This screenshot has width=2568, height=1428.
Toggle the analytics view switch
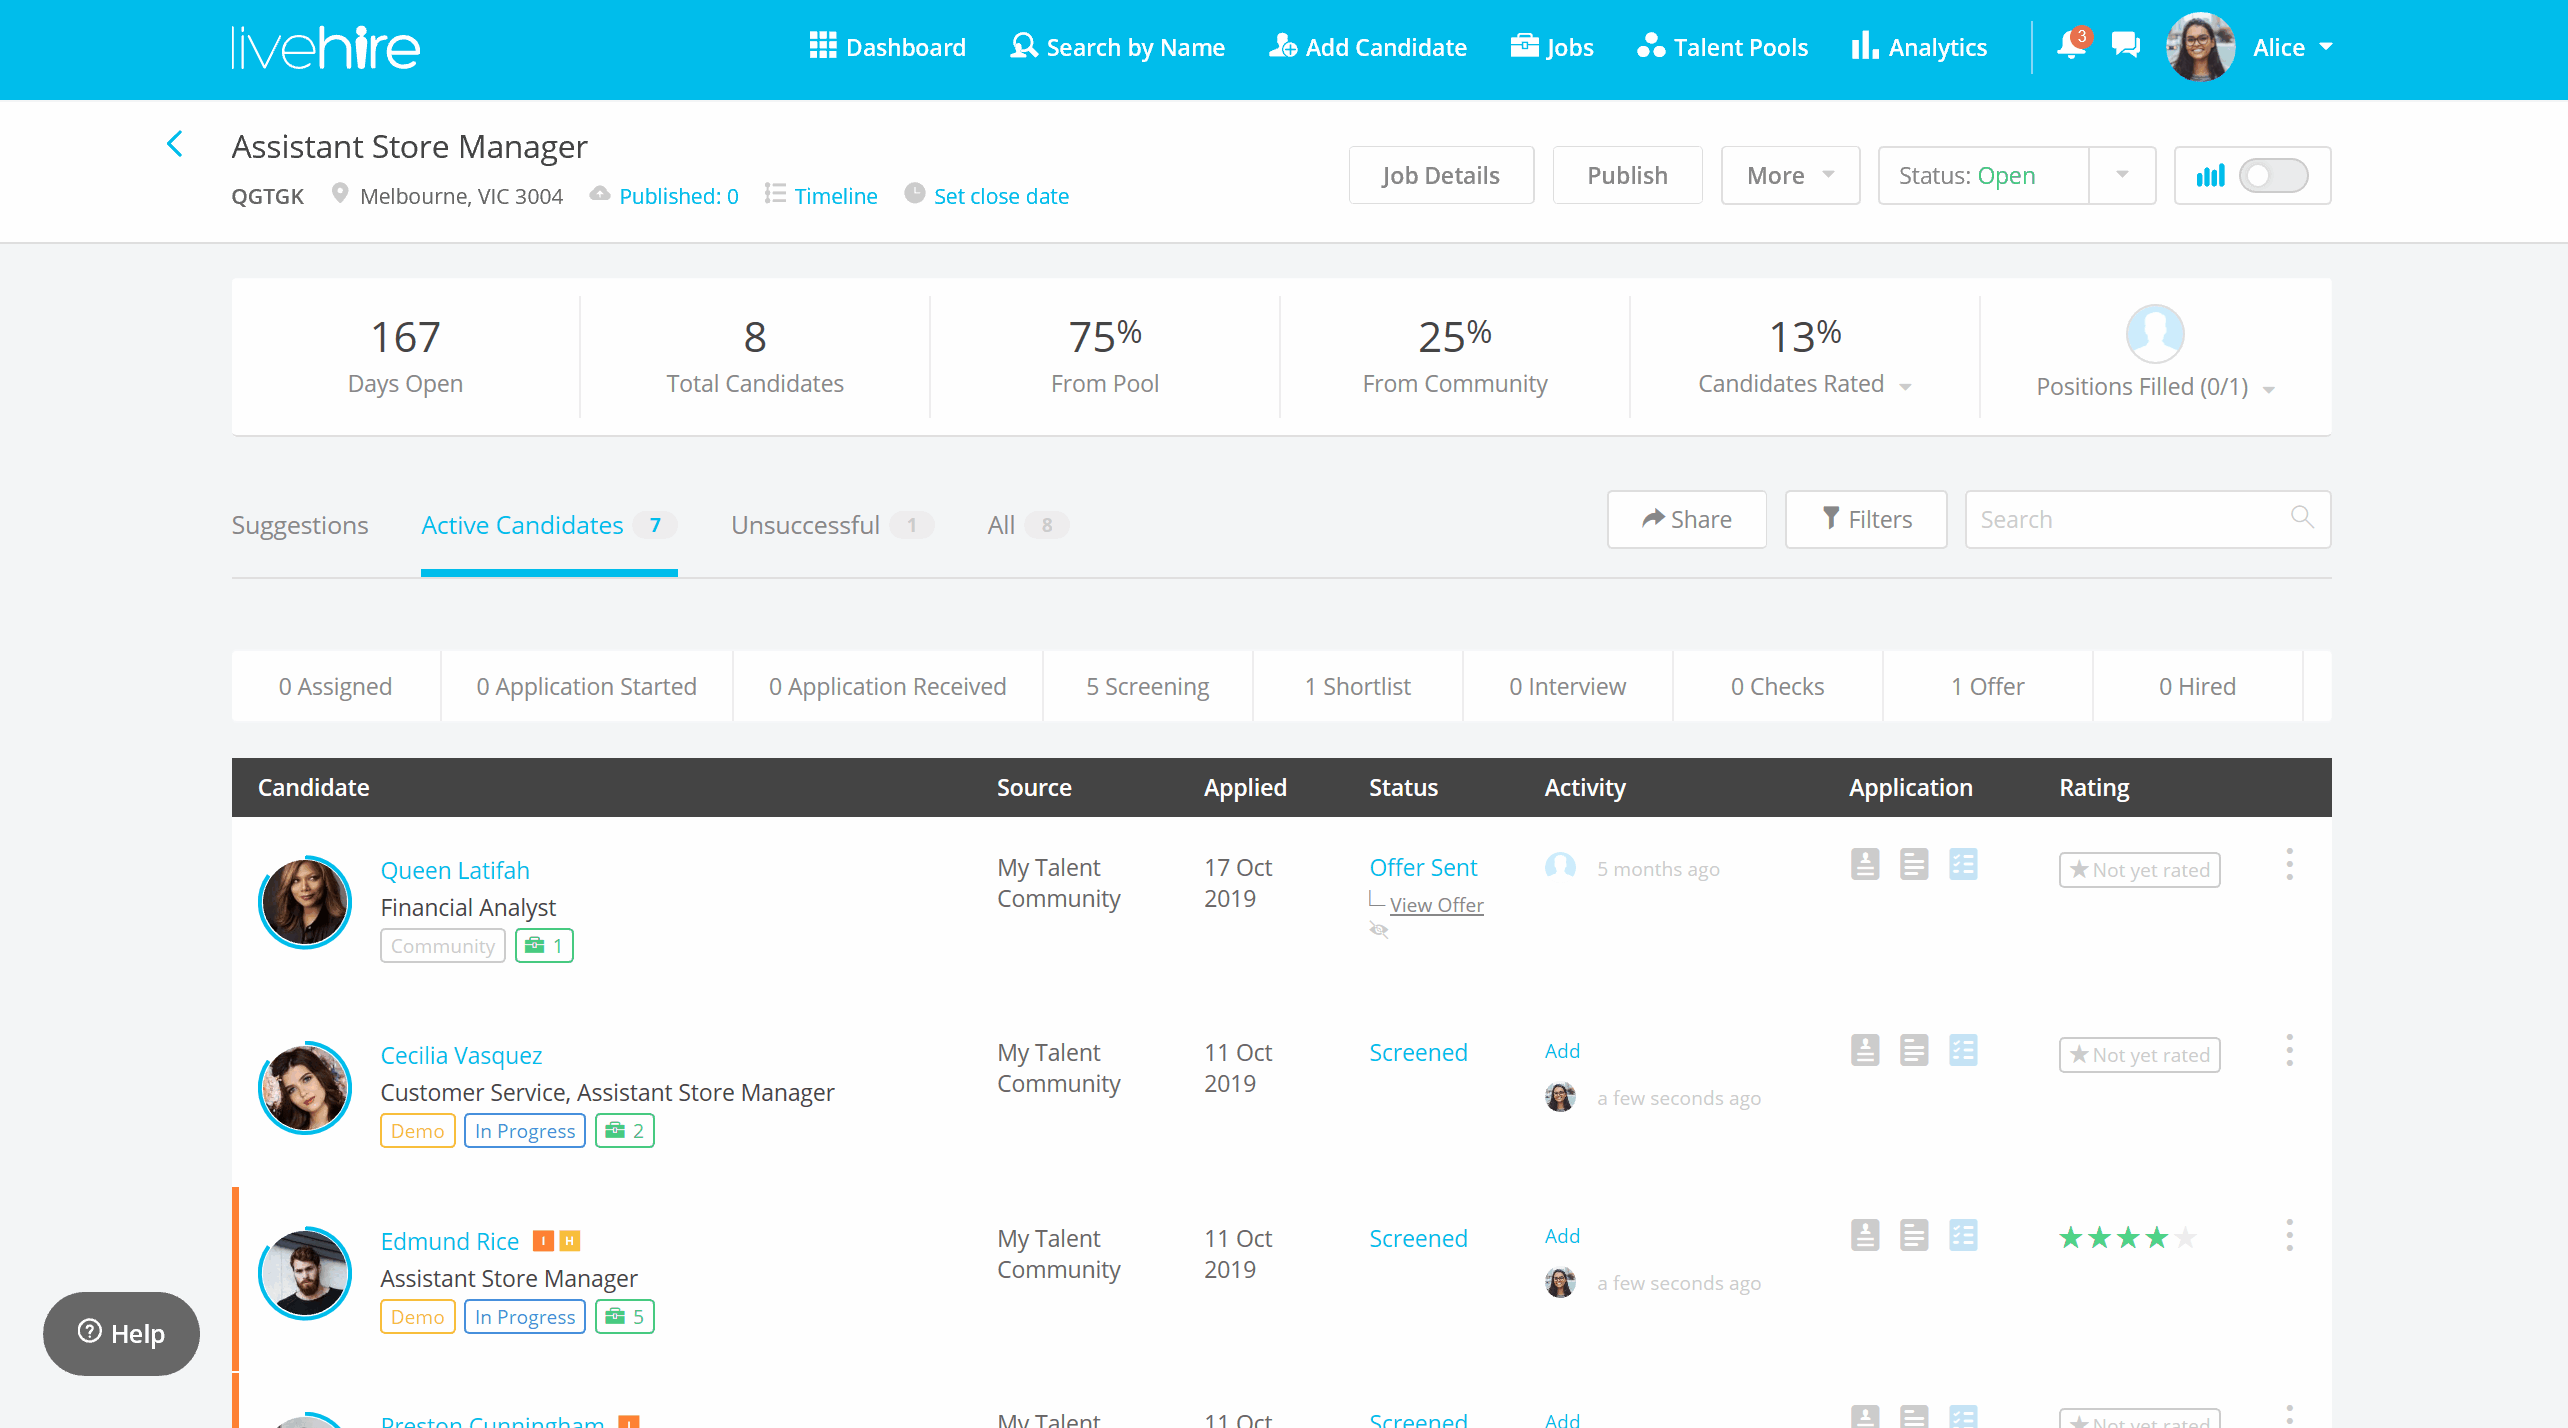tap(2273, 176)
